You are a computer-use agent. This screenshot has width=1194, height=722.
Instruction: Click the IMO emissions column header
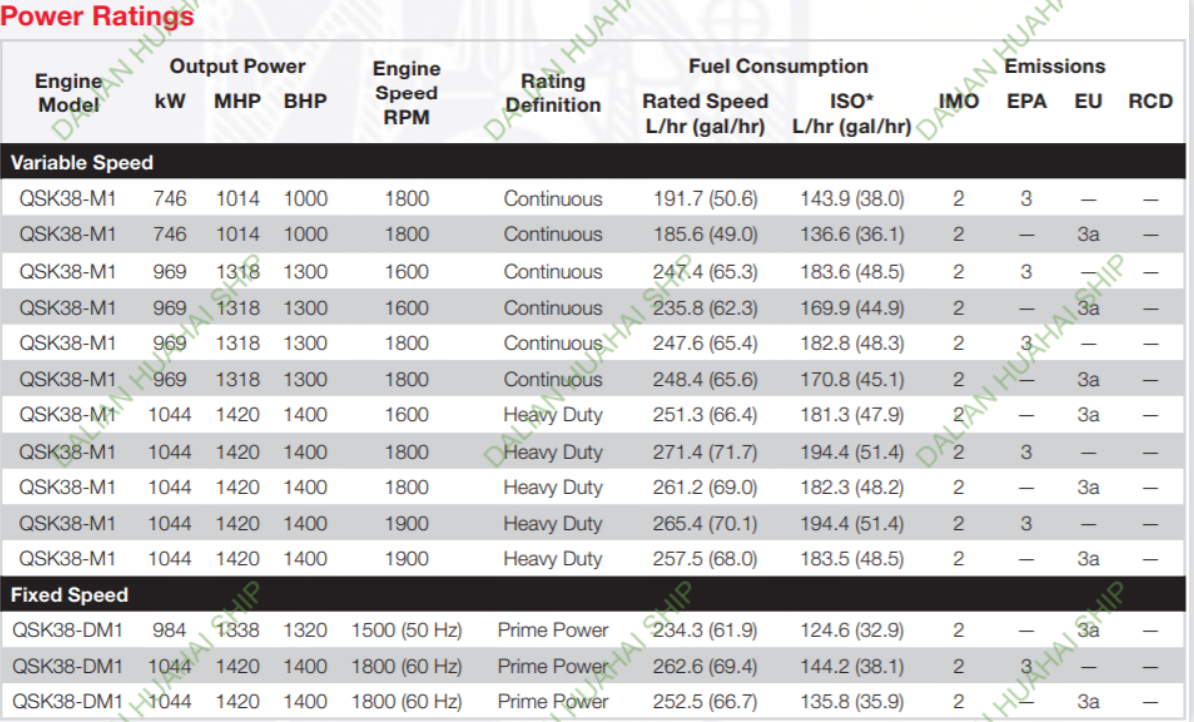pos(959,102)
